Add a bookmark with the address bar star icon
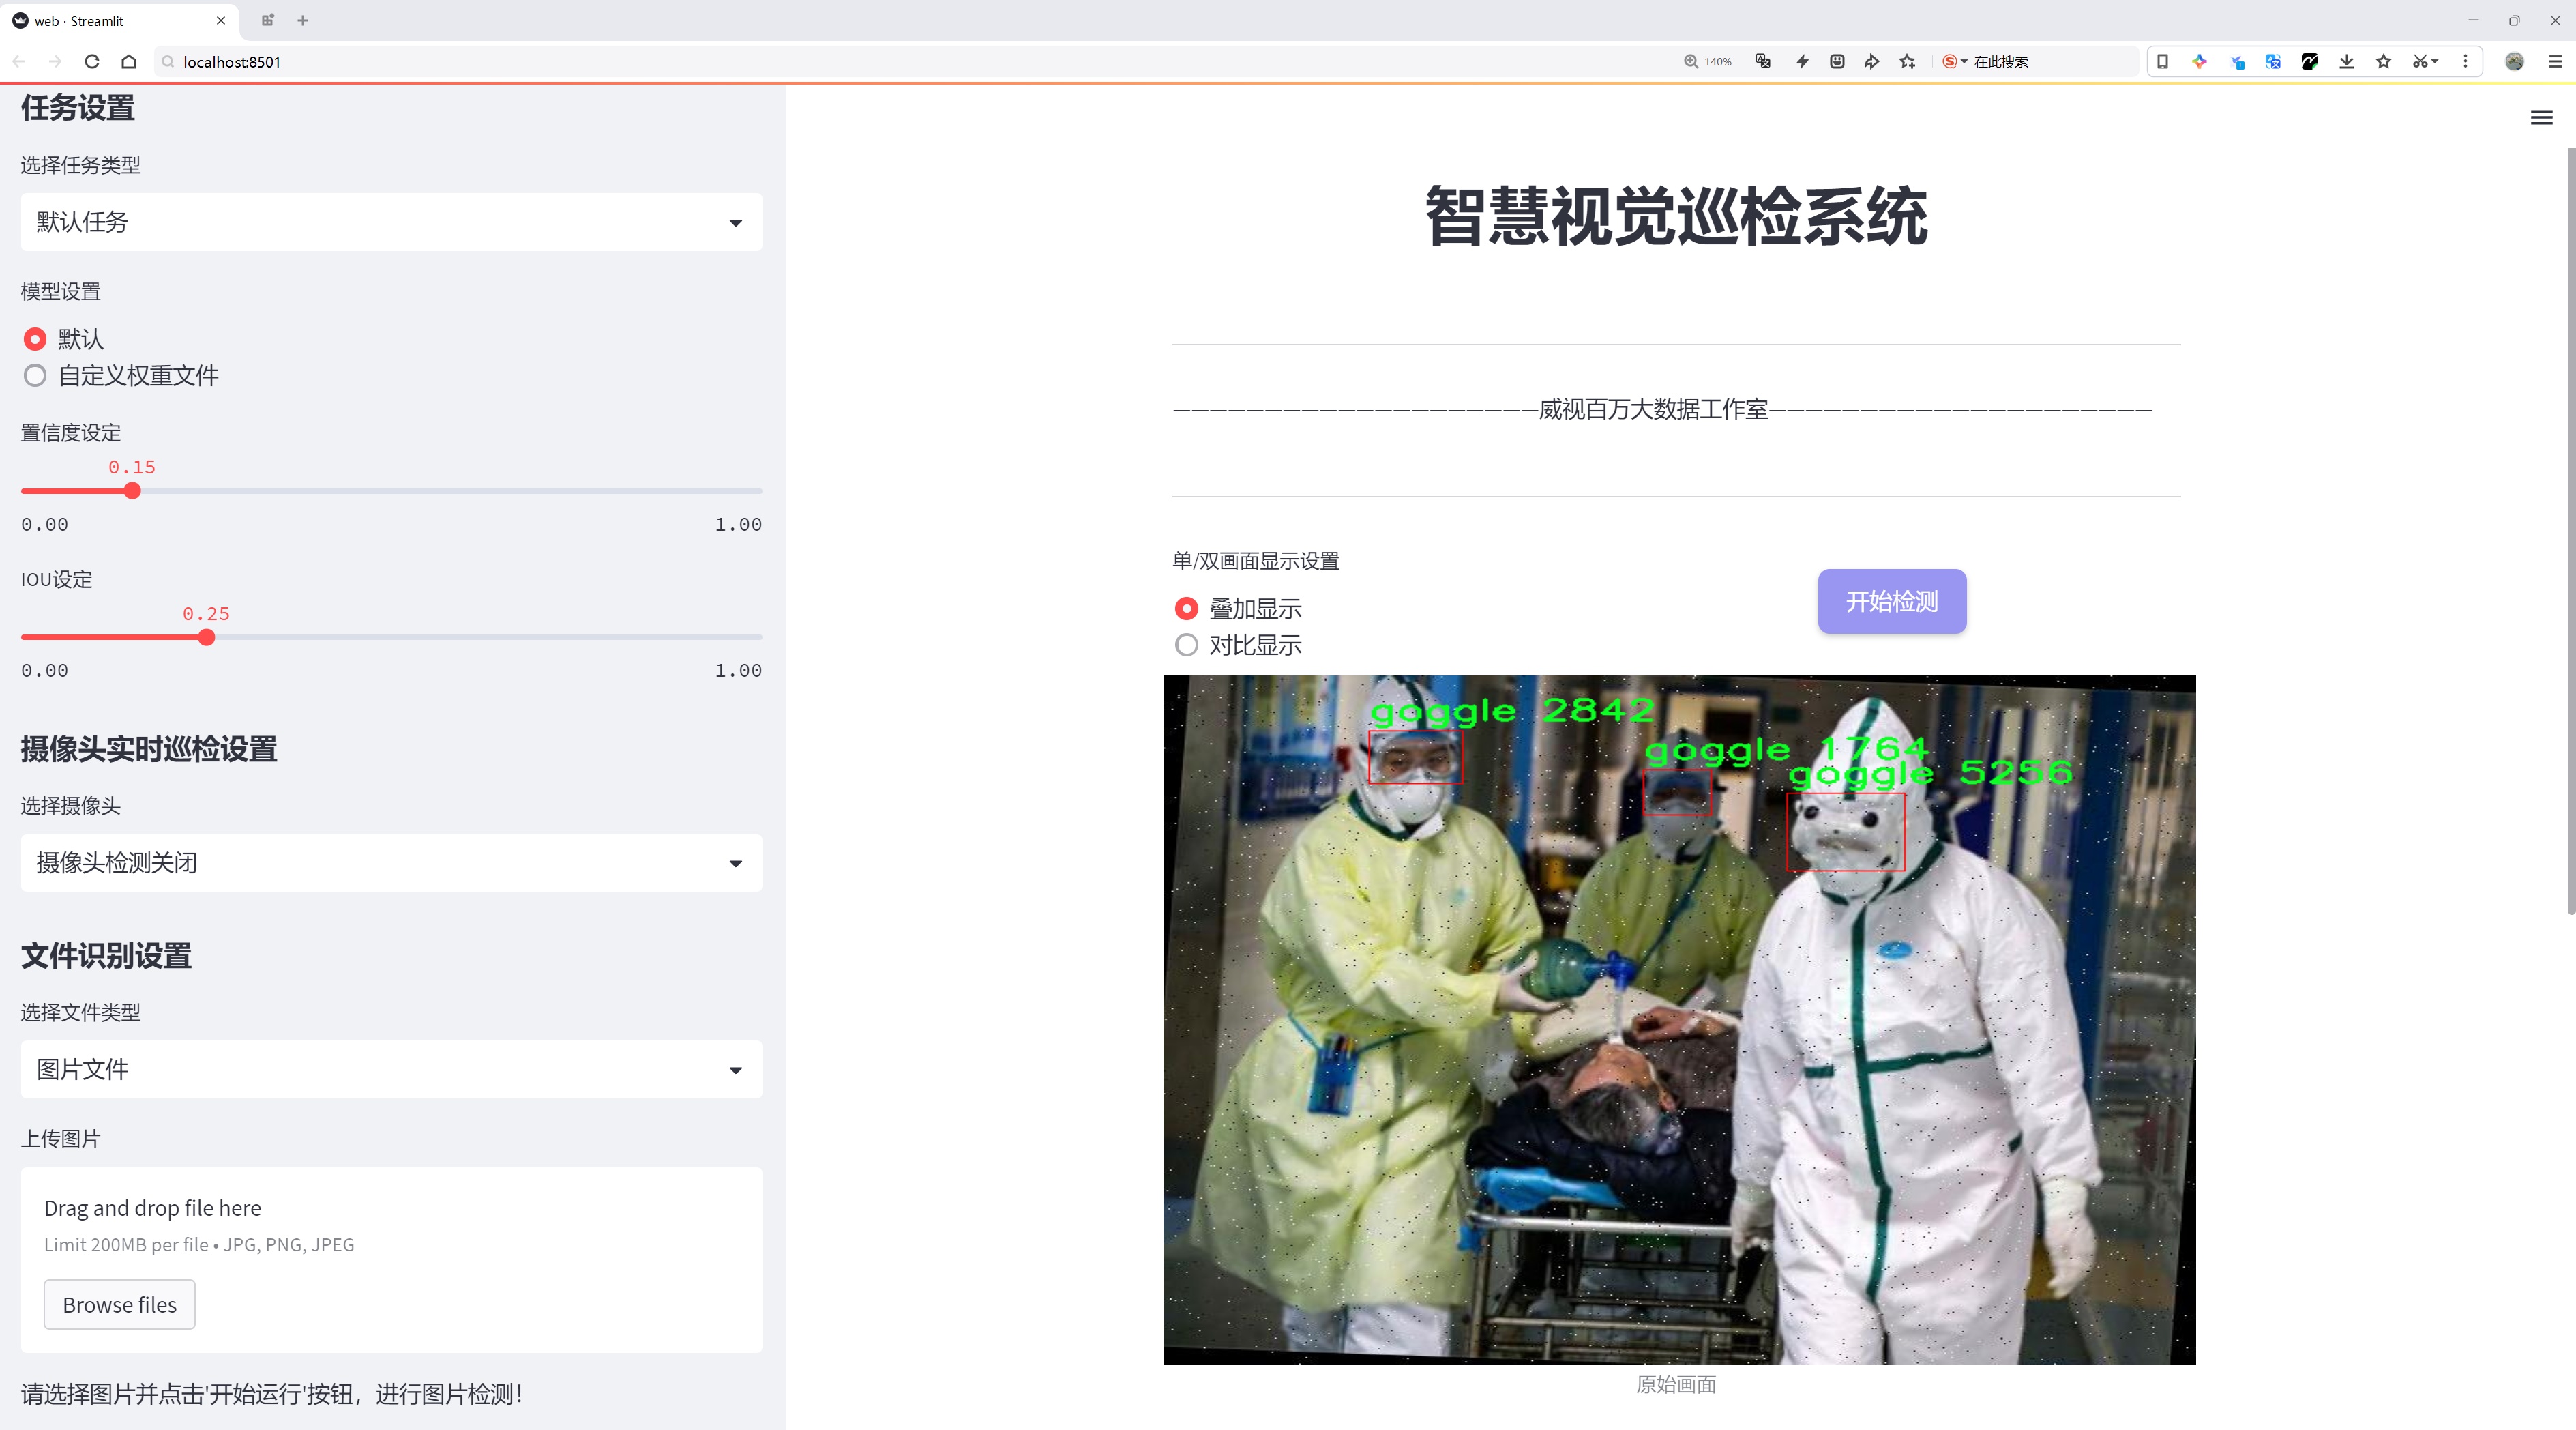The image size is (2576, 1430). click(1907, 61)
